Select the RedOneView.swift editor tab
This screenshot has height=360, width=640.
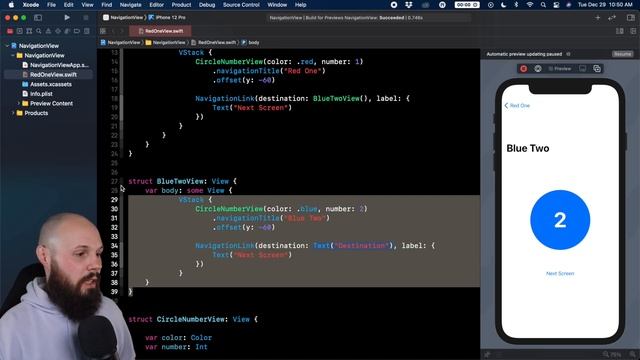point(160,31)
